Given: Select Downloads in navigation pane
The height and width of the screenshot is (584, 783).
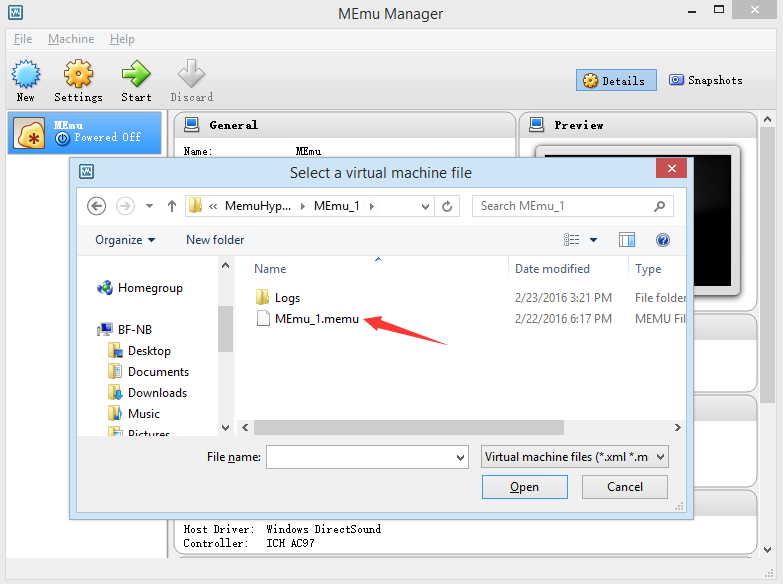Looking at the screenshot, I should (157, 393).
